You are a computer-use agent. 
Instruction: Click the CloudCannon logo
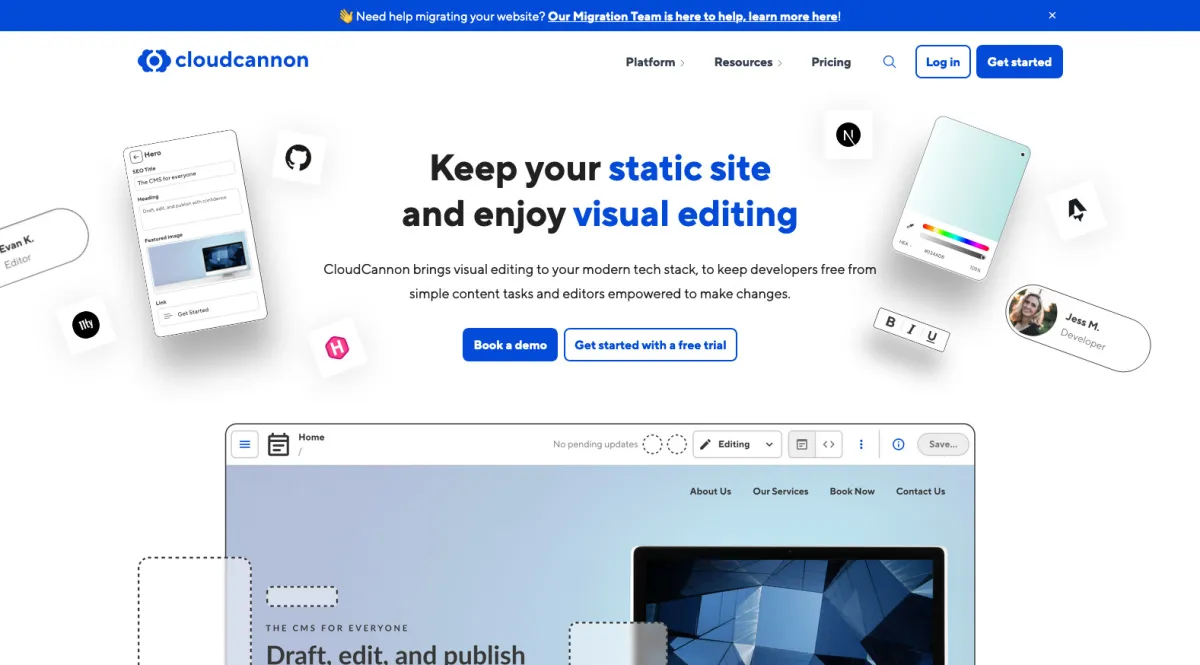tap(223, 61)
